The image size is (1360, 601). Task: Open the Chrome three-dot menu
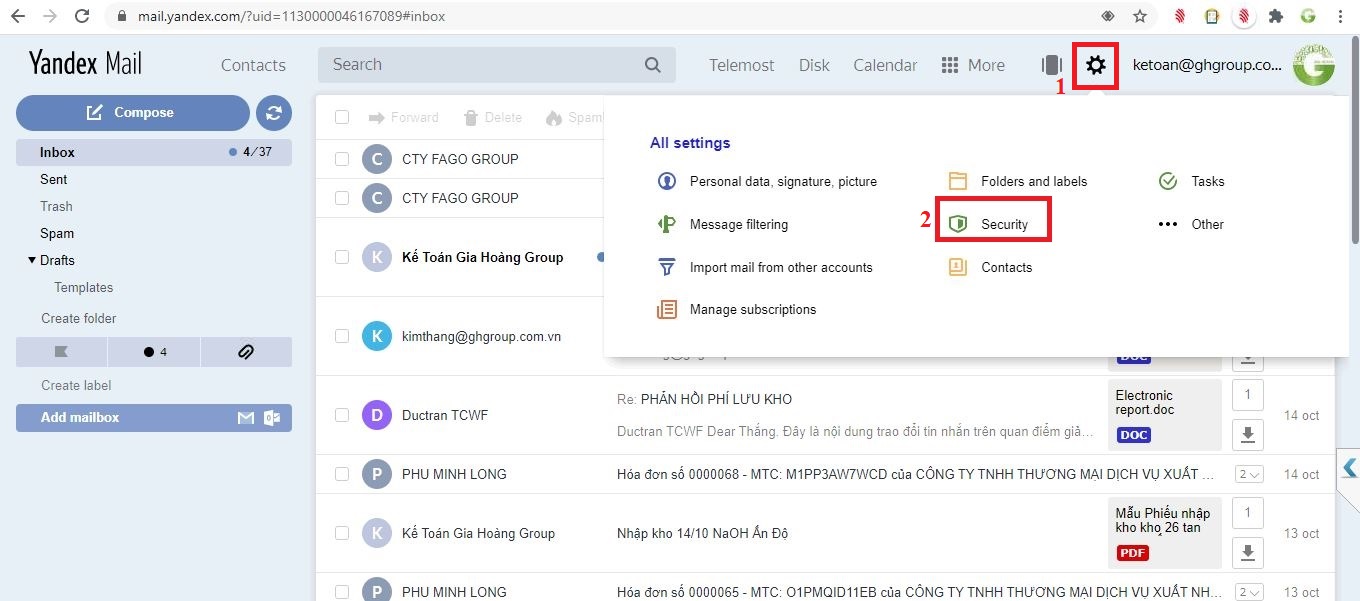[x=1339, y=16]
